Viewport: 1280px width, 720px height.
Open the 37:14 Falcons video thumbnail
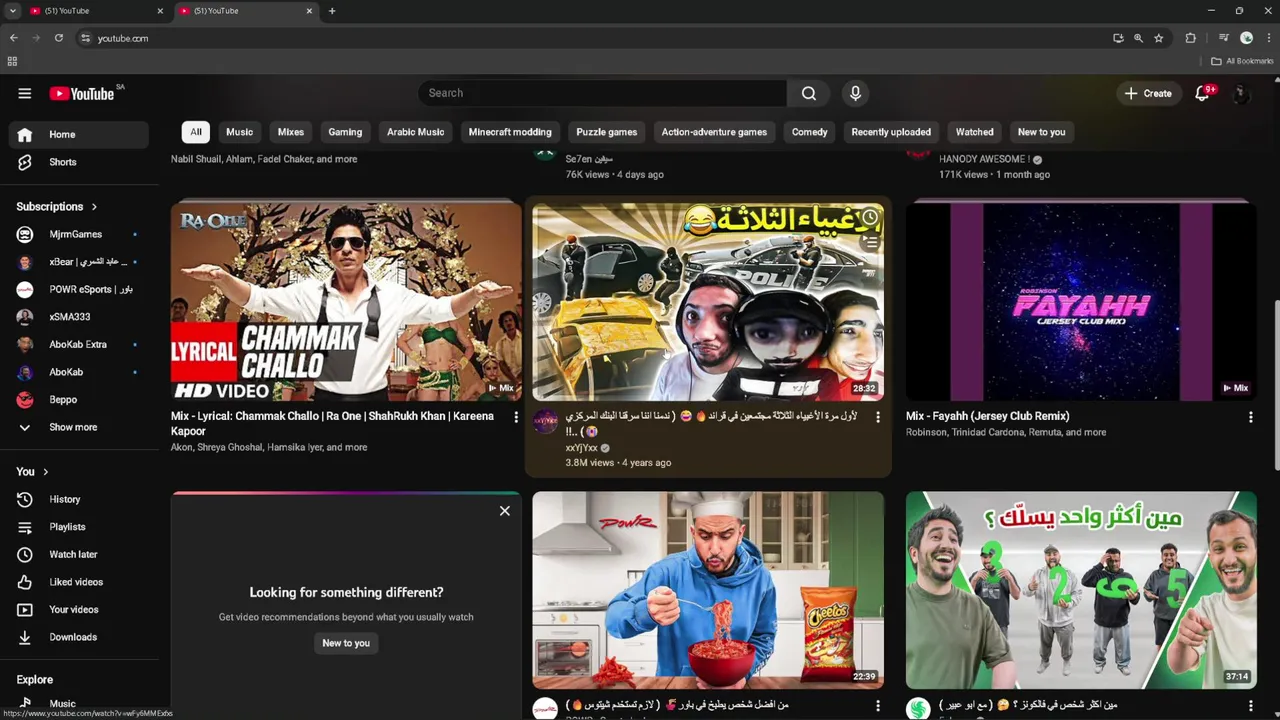tap(1081, 590)
